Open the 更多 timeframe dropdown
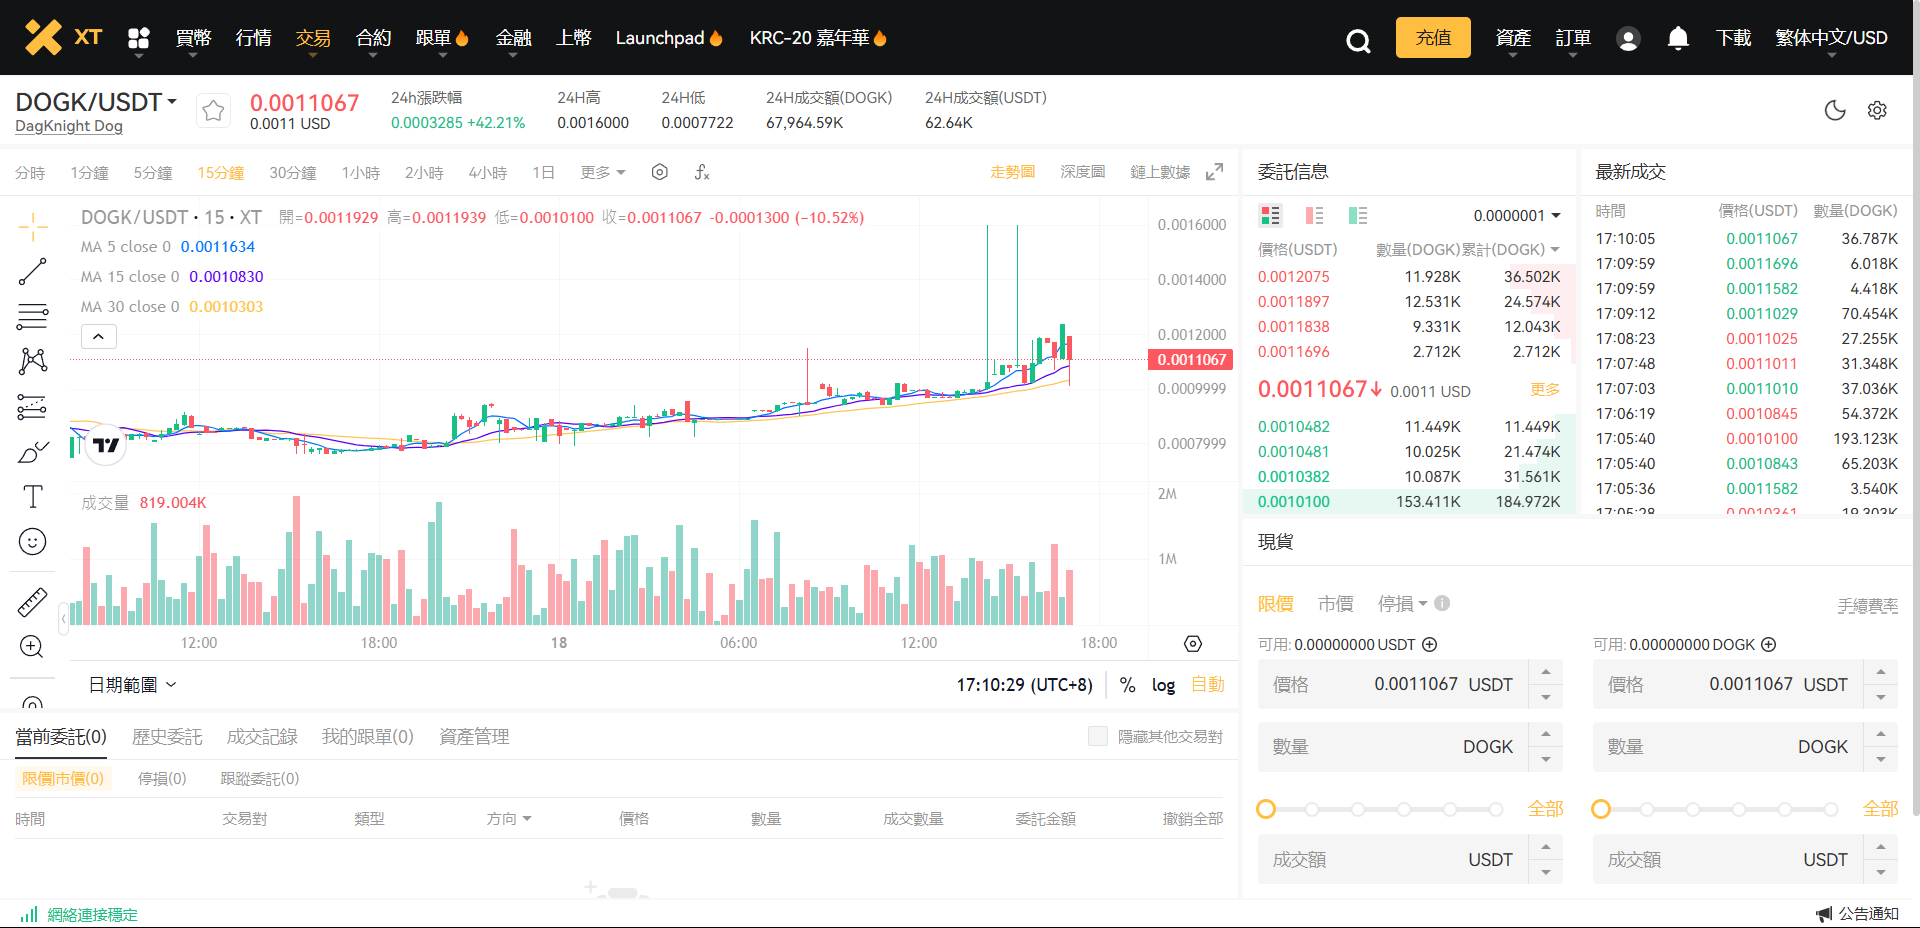The width and height of the screenshot is (1920, 928). [x=603, y=172]
